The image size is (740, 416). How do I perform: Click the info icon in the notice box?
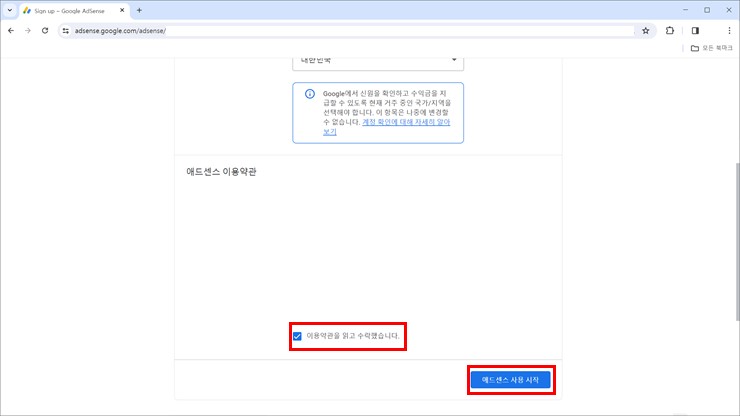click(310, 93)
